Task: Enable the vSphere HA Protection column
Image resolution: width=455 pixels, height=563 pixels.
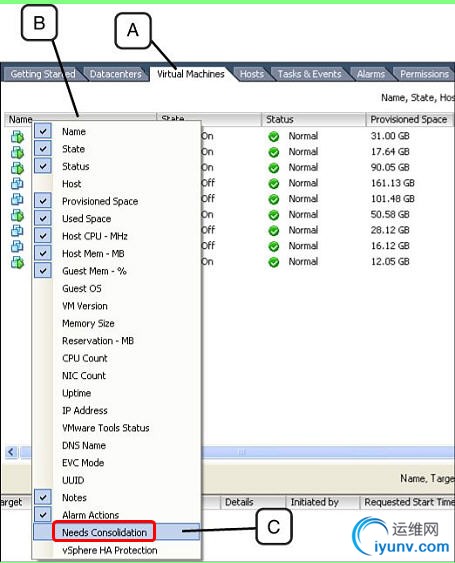Action: point(117,550)
